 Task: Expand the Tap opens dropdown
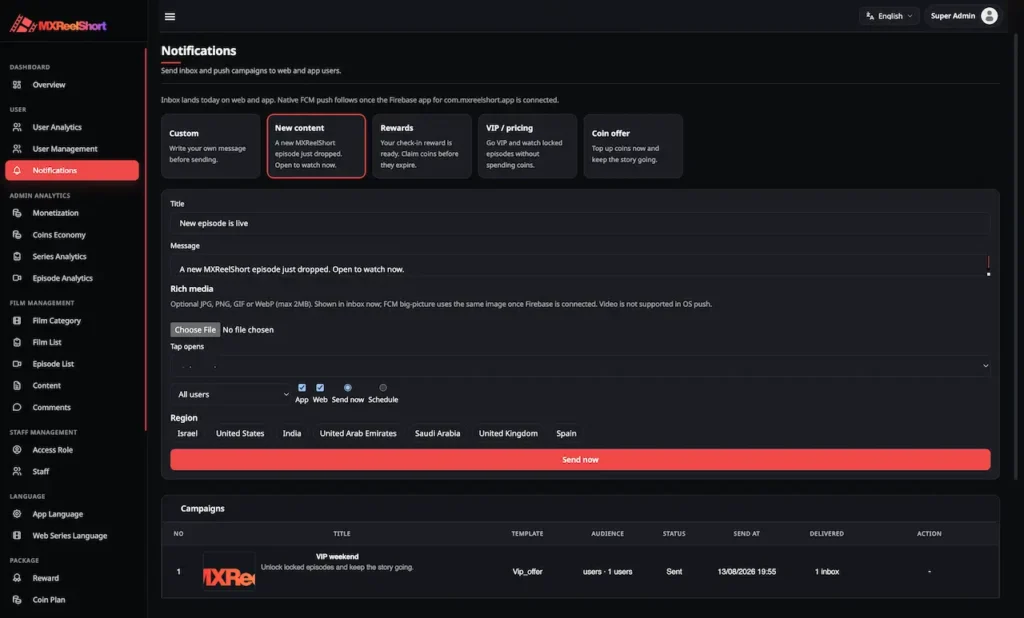(580, 366)
